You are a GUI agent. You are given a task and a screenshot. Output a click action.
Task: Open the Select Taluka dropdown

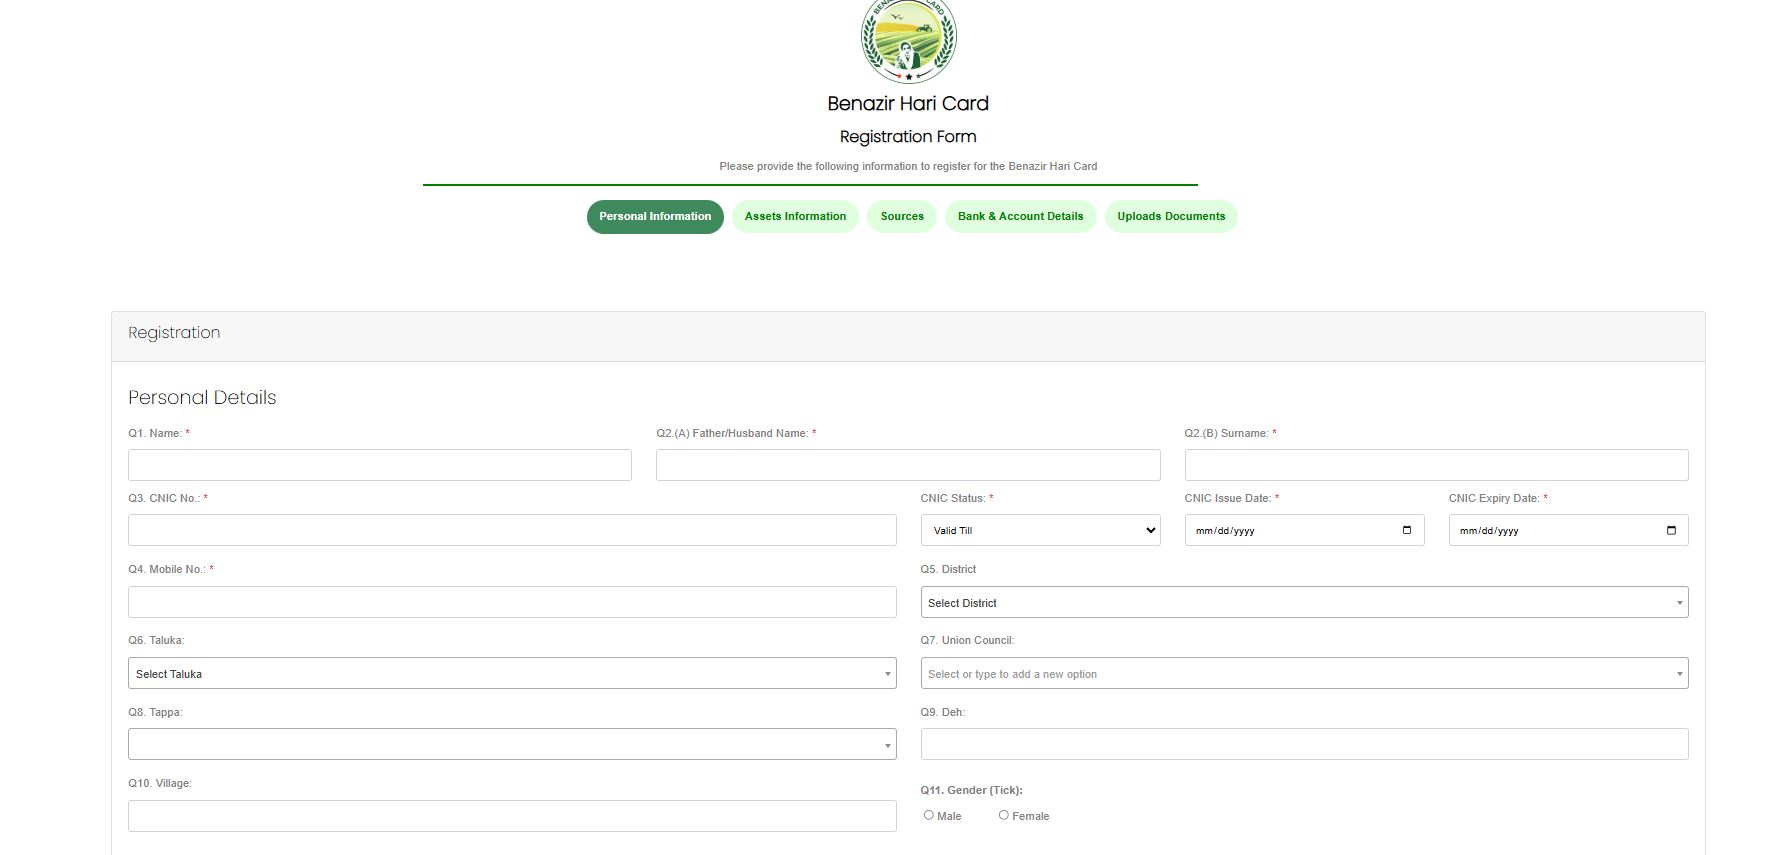[x=511, y=673]
